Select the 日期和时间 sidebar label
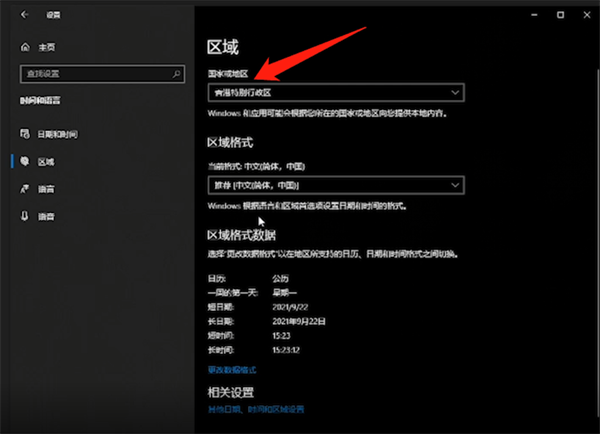This screenshot has width=600, height=434. click(58, 134)
